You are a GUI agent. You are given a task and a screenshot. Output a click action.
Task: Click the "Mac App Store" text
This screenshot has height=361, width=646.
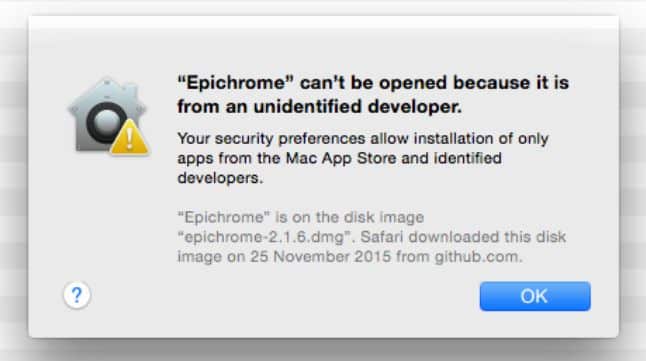coord(341,158)
